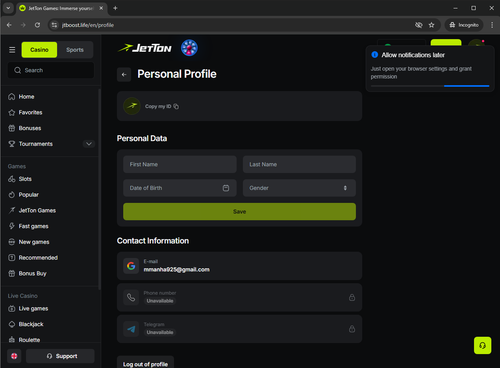Open the Popular games category
This screenshot has height=368, width=500.
pos(28,195)
